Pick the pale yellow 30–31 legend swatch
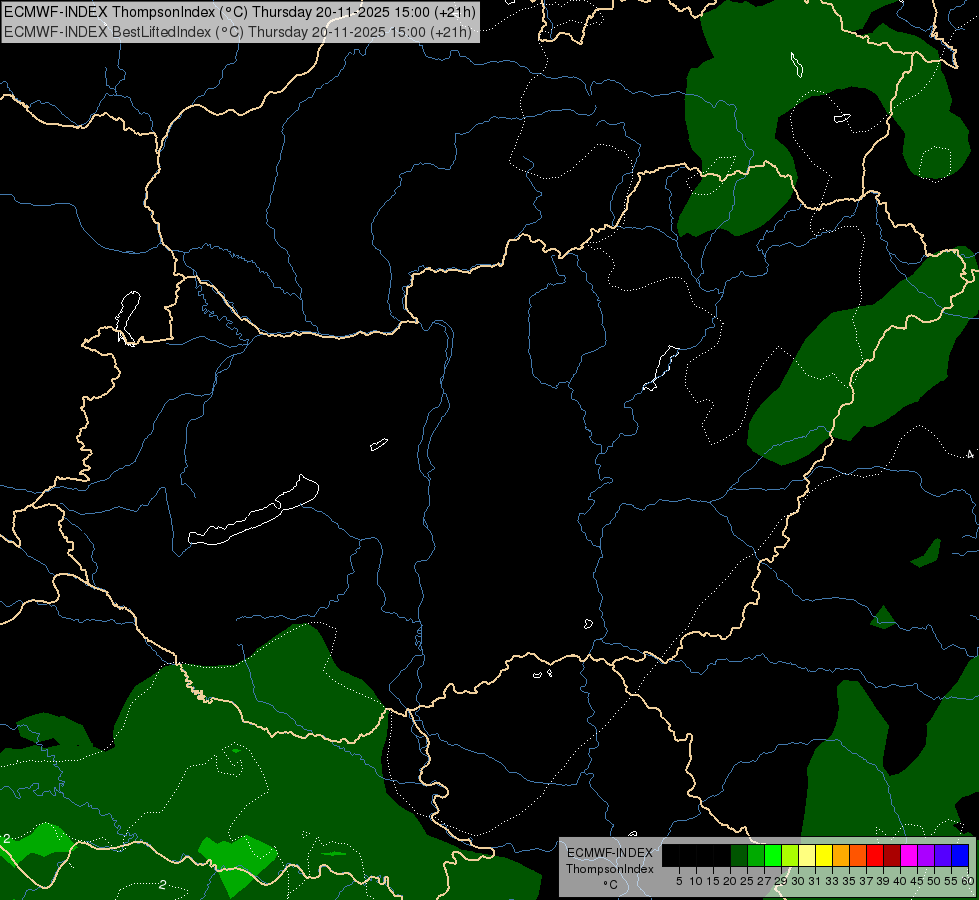The width and height of the screenshot is (979, 900). pyautogui.click(x=807, y=855)
